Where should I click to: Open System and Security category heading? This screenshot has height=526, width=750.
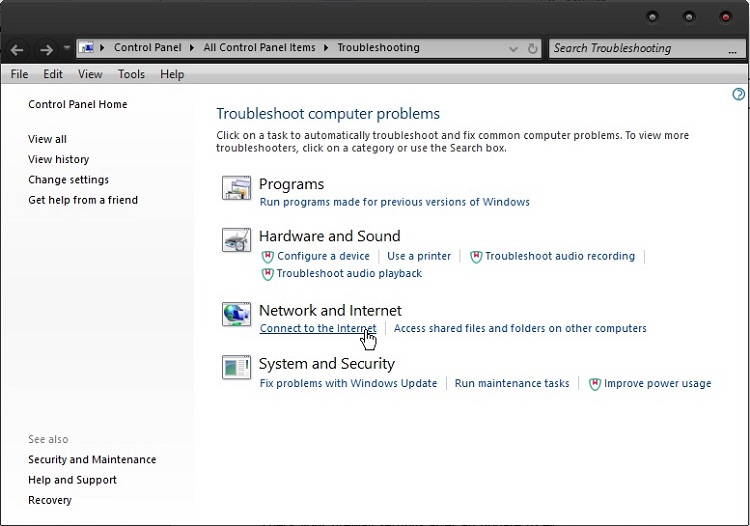point(327,364)
